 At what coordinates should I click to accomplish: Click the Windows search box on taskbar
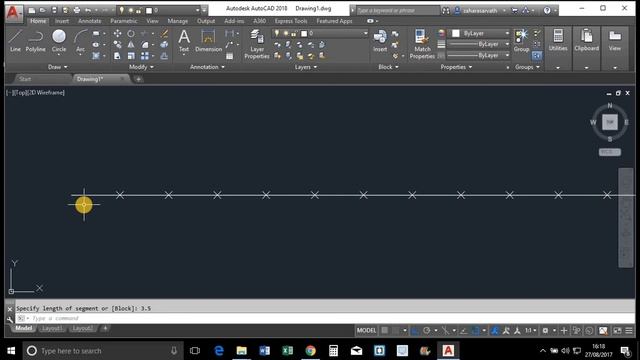point(102,351)
